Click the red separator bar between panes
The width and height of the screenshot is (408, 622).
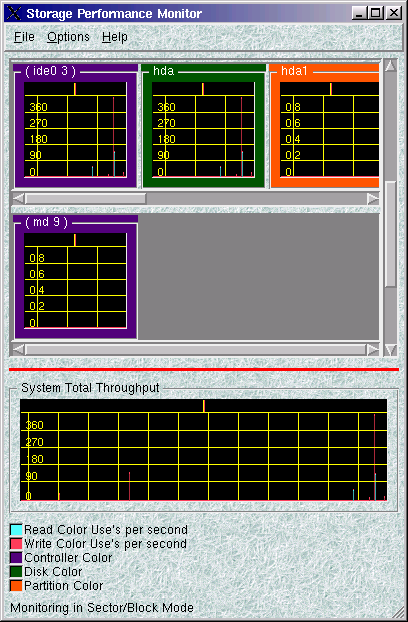[204, 370]
